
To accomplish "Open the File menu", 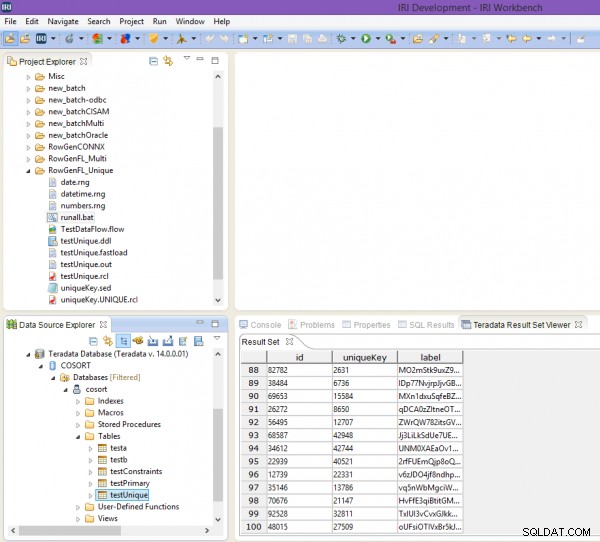I will pyautogui.click(x=10, y=21).
